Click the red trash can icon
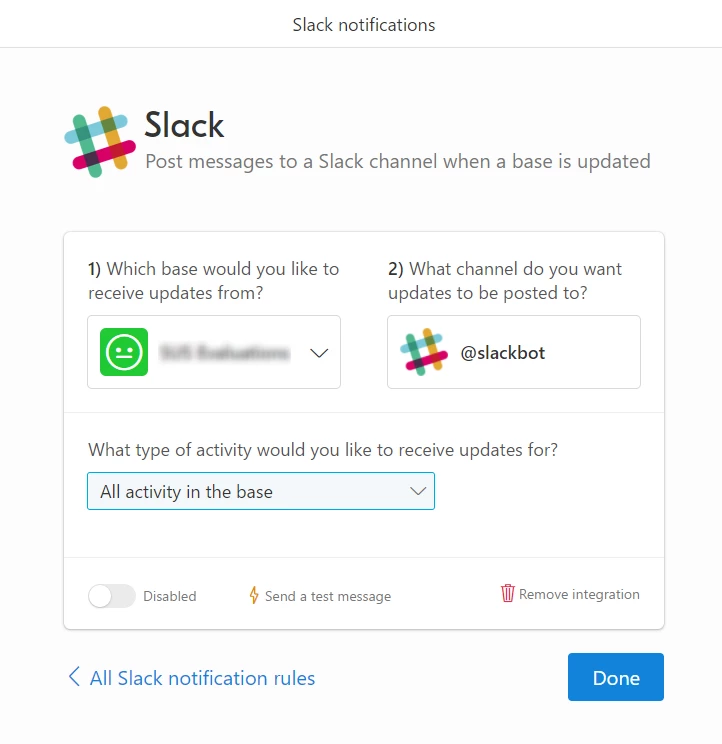Image resolution: width=722 pixels, height=744 pixels. tap(508, 593)
